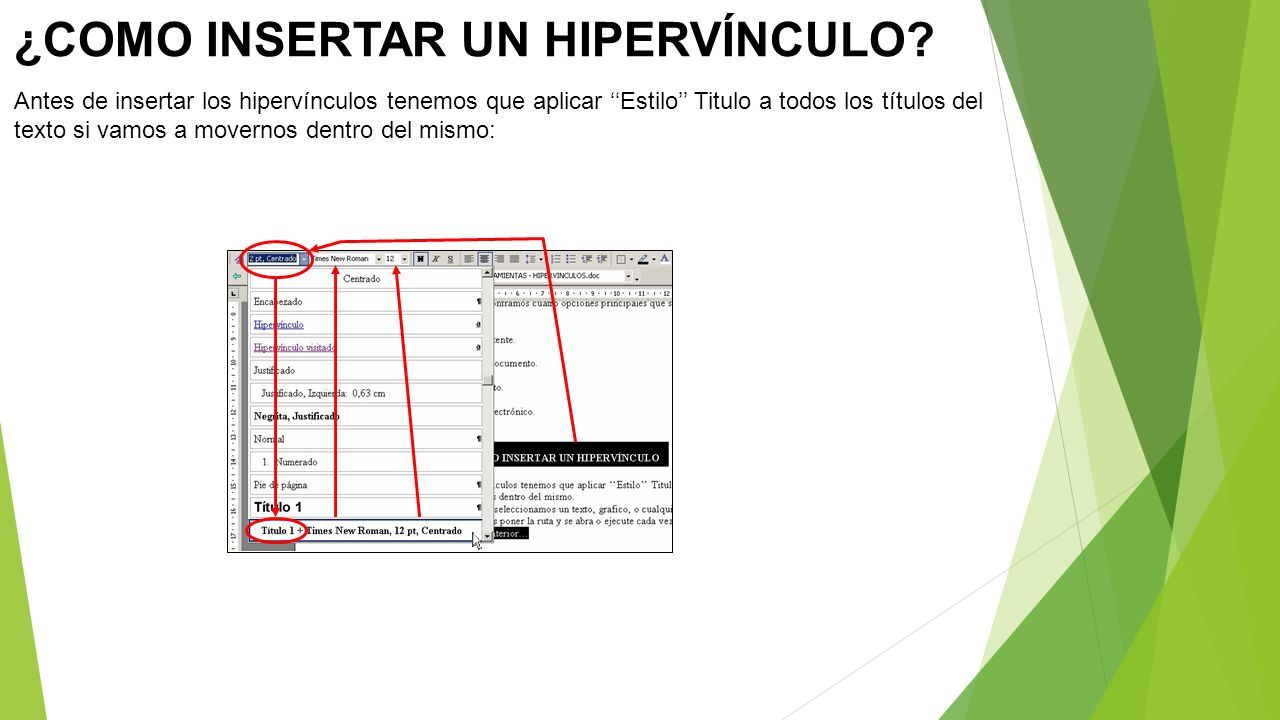Select the Título 1 style
The height and width of the screenshot is (720, 1280).
(x=365, y=508)
